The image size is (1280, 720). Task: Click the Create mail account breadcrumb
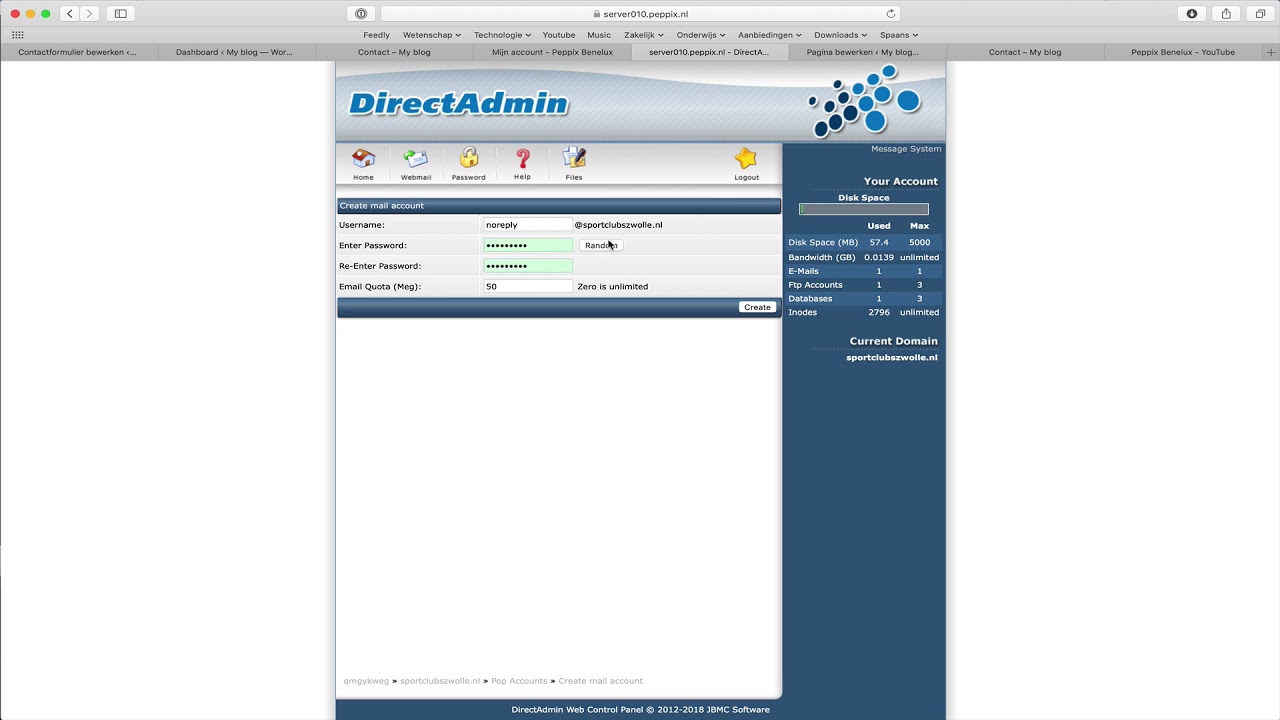tap(600, 681)
